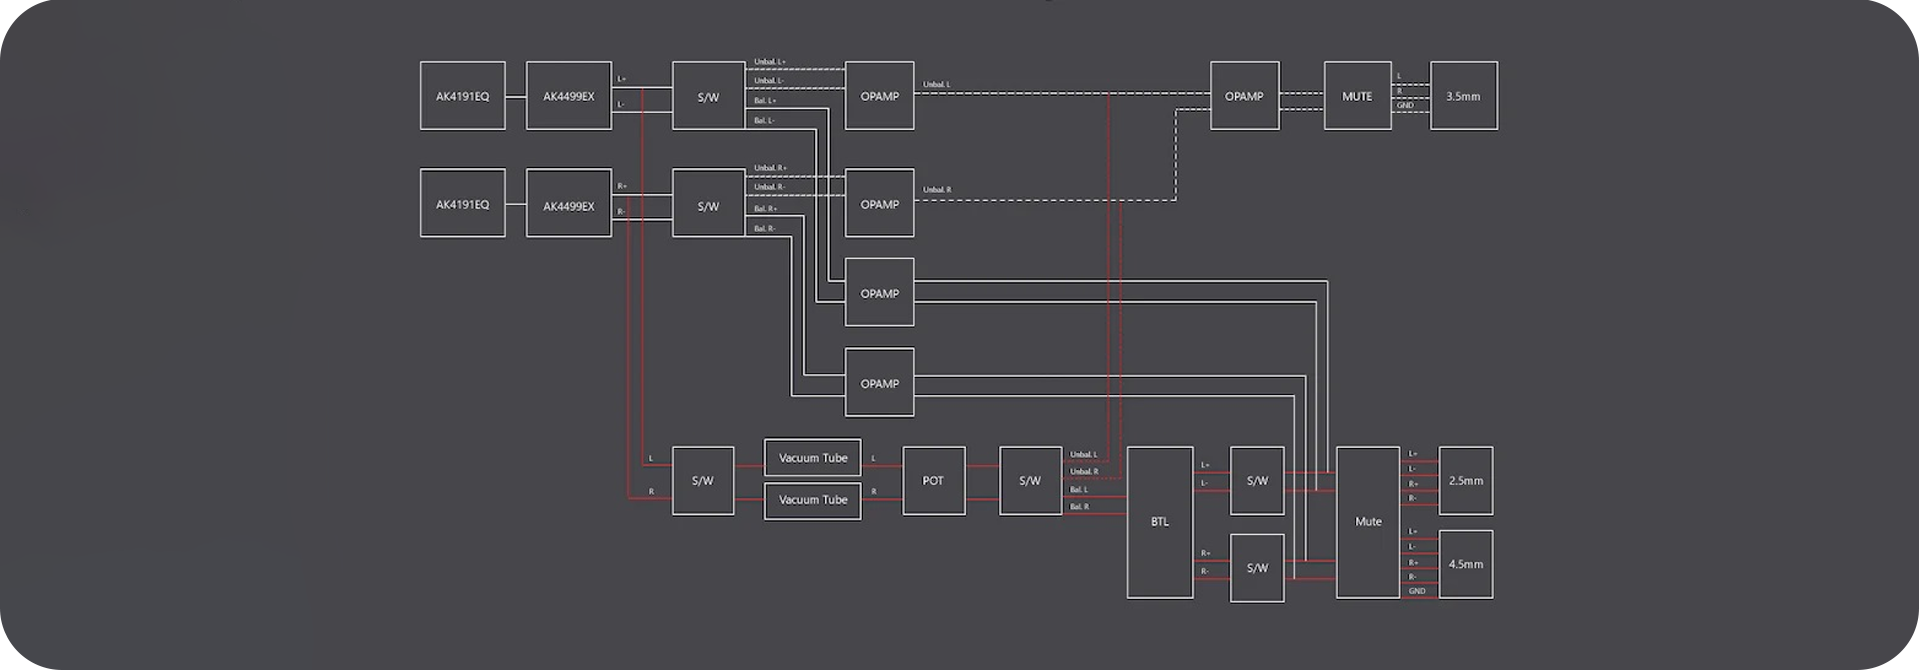Select the S/W block beside BTL's R+ output

pos(1257,568)
